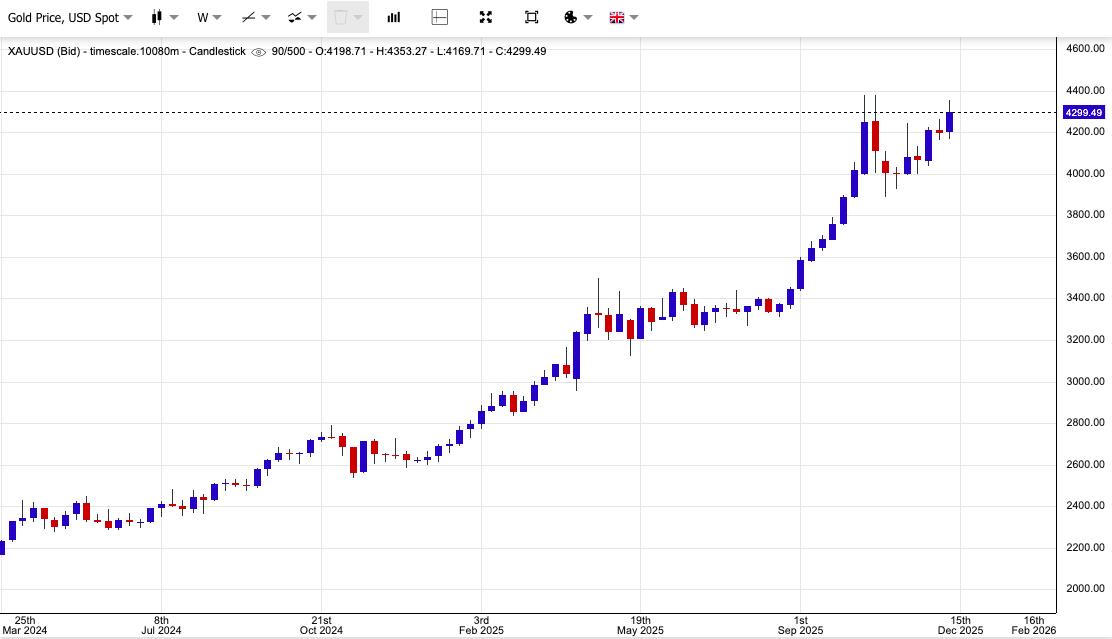Click the 1st Sep 2025 time axis label

tap(800, 625)
